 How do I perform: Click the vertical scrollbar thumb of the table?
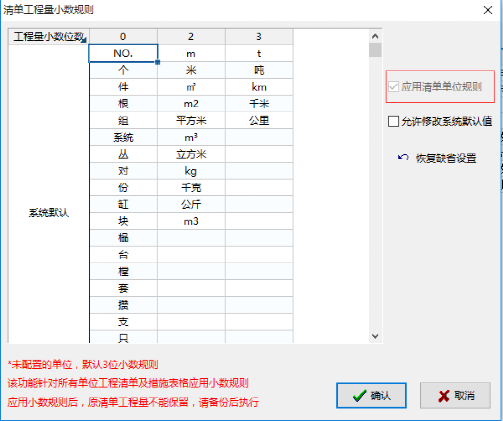pos(375,50)
